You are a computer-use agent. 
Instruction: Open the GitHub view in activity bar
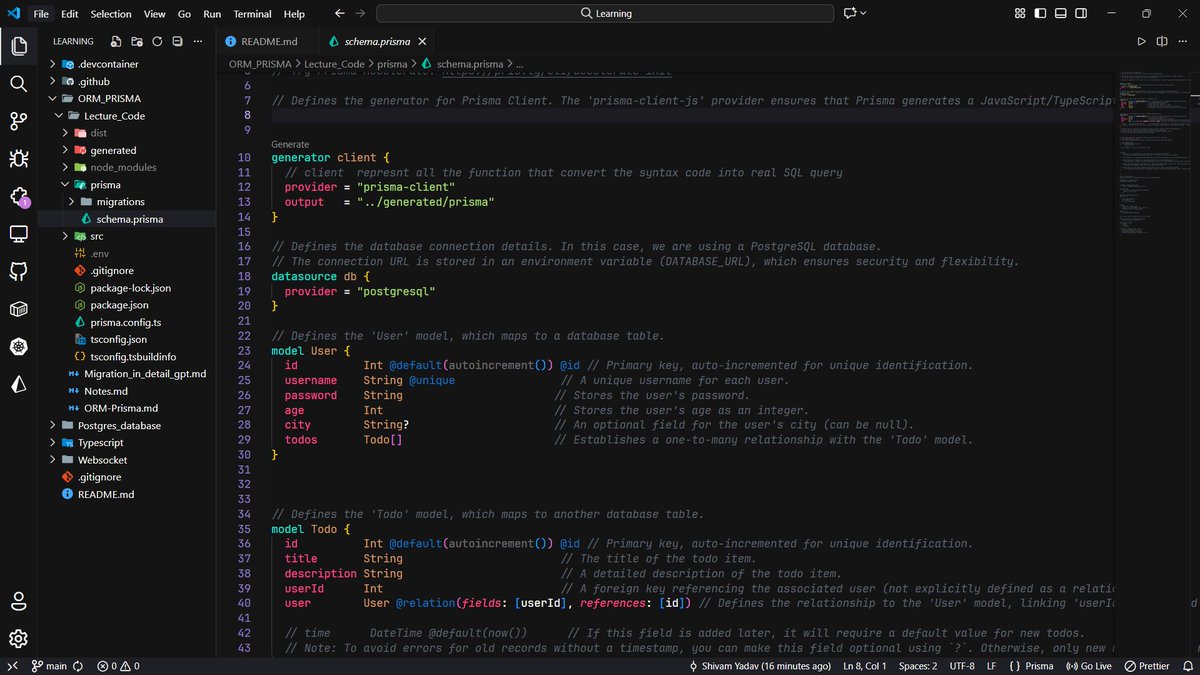(x=18, y=271)
